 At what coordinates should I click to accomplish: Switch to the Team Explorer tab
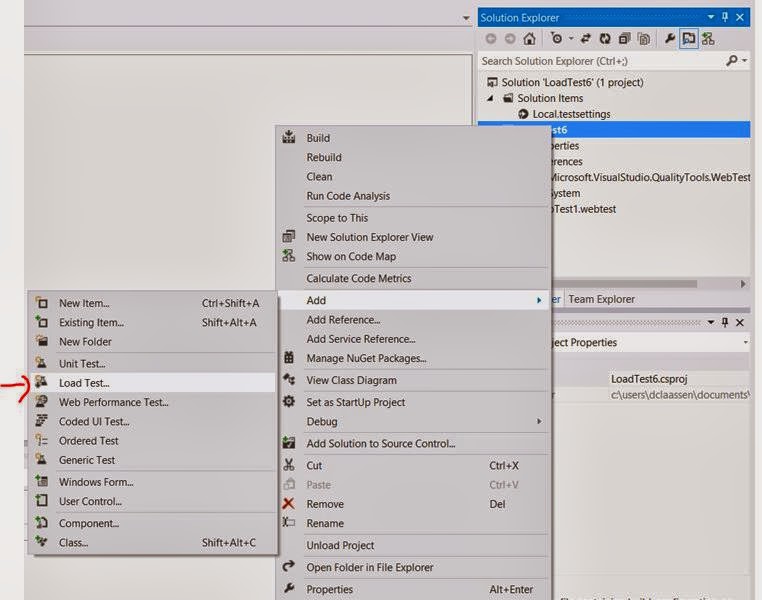pos(602,299)
